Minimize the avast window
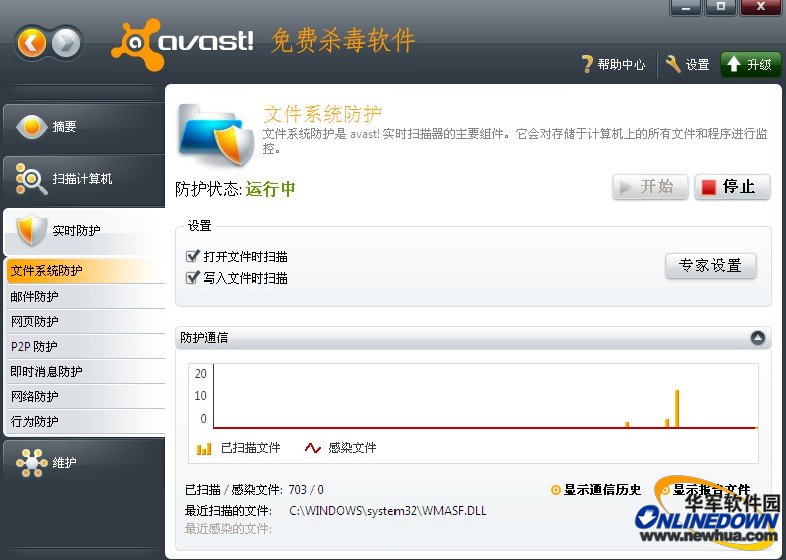 pyautogui.click(x=685, y=7)
